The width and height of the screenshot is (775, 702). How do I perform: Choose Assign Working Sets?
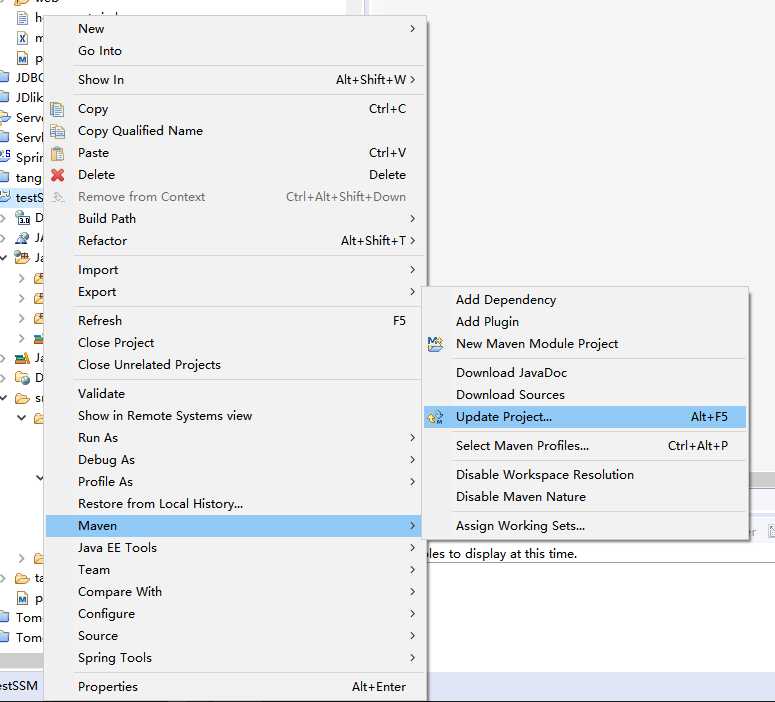point(585,526)
